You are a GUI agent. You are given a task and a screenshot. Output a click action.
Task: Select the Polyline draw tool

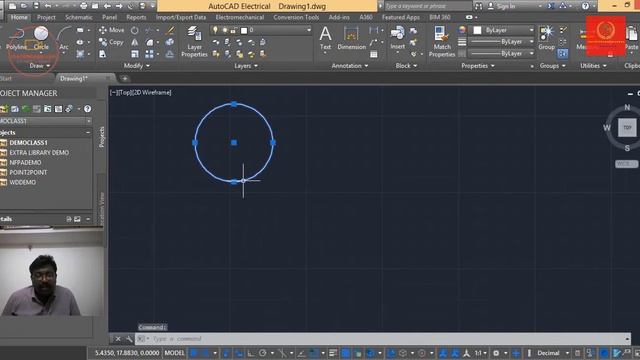click(16, 38)
